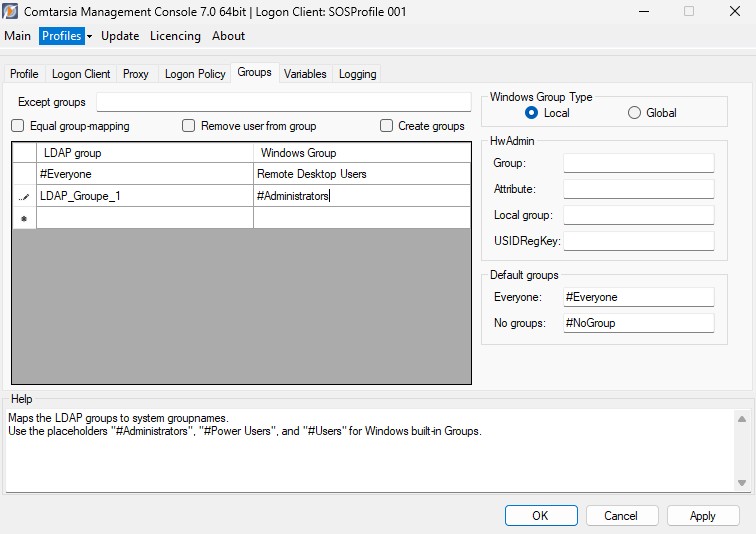
Task: Enable Equal group-mapping checkbox
Action: click(18, 126)
